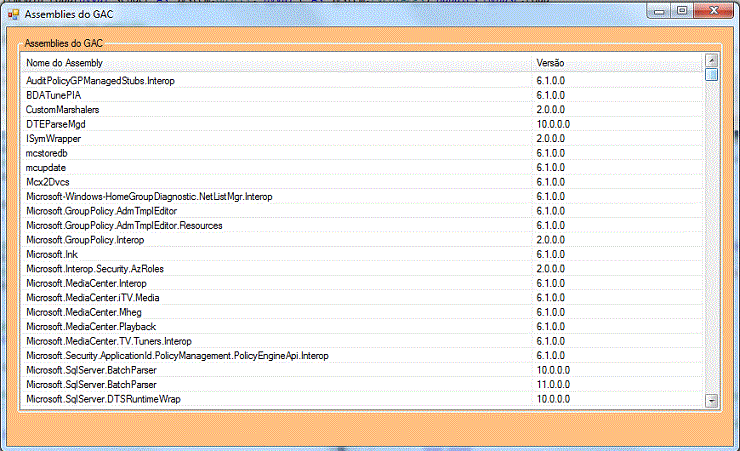Click version 10.0.0.0 of Microsoft.SqlServer.DTSRuntimeWrap
Viewport: 740px width, 451px height.
[553, 399]
